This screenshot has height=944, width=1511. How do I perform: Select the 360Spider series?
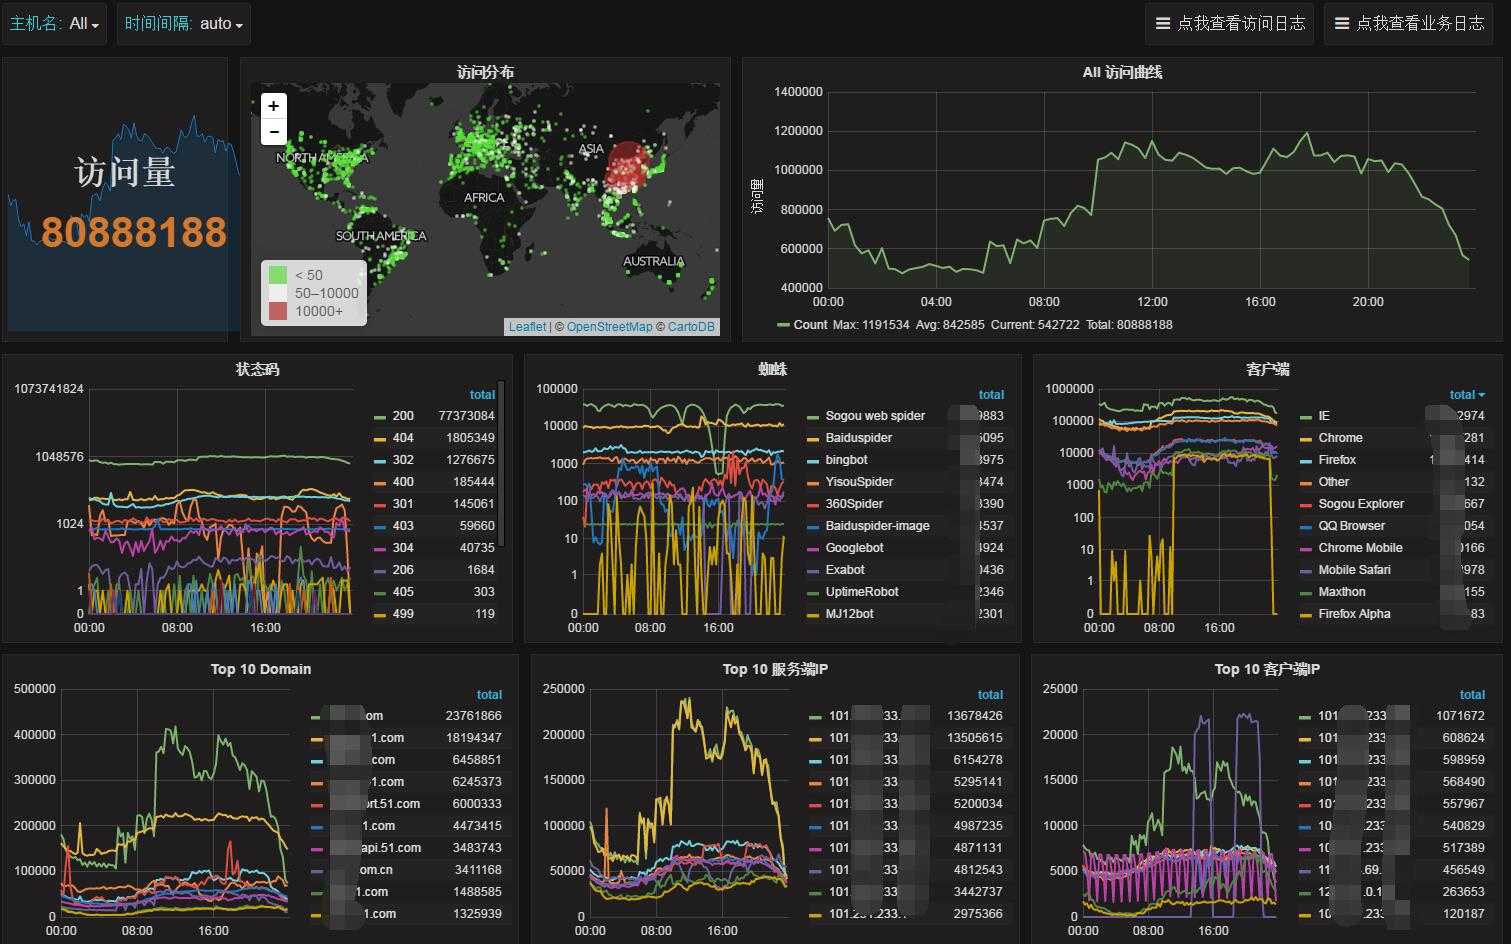click(854, 504)
